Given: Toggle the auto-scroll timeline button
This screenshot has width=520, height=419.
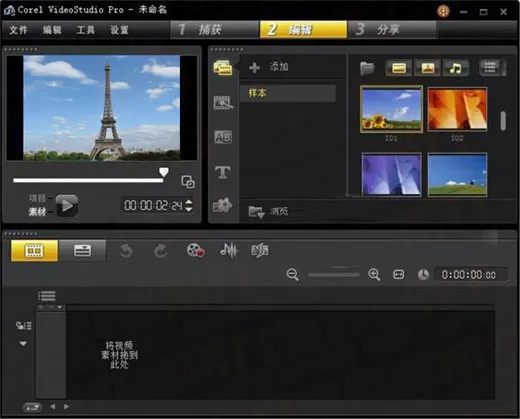Looking at the screenshot, I should 32,407.
